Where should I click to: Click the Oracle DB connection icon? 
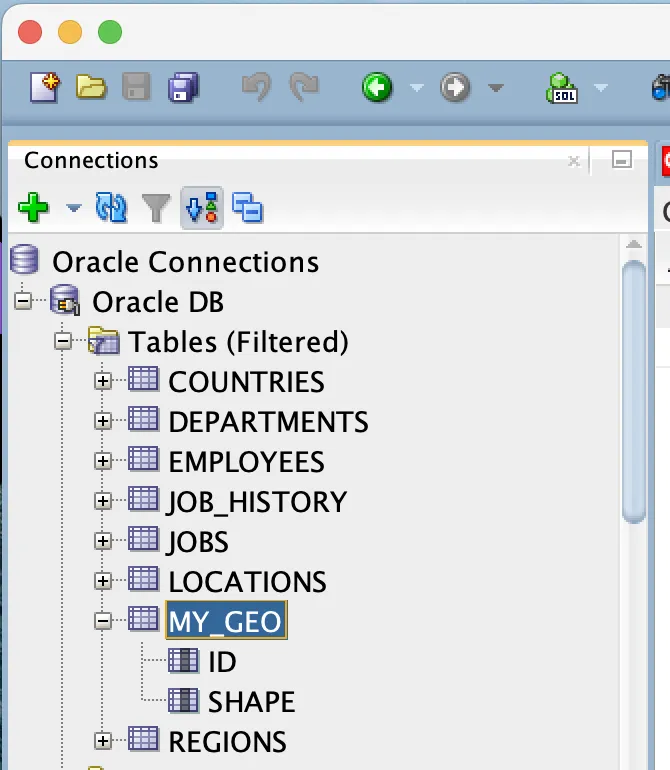coord(65,300)
